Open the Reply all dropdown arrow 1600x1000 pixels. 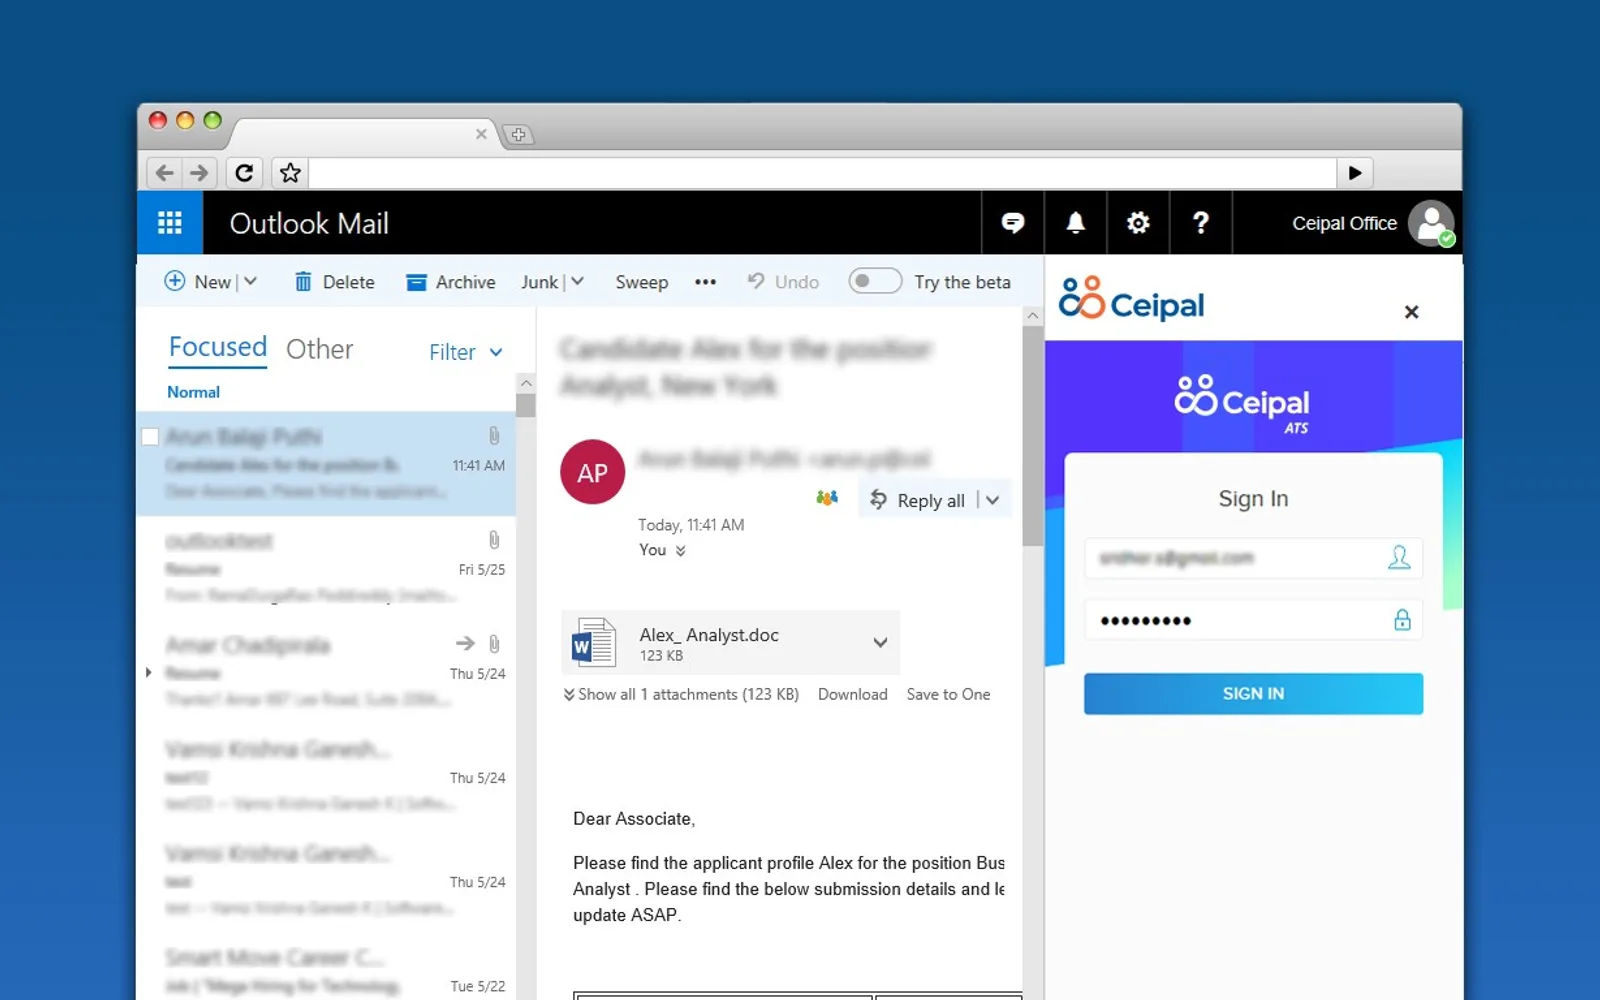click(992, 500)
